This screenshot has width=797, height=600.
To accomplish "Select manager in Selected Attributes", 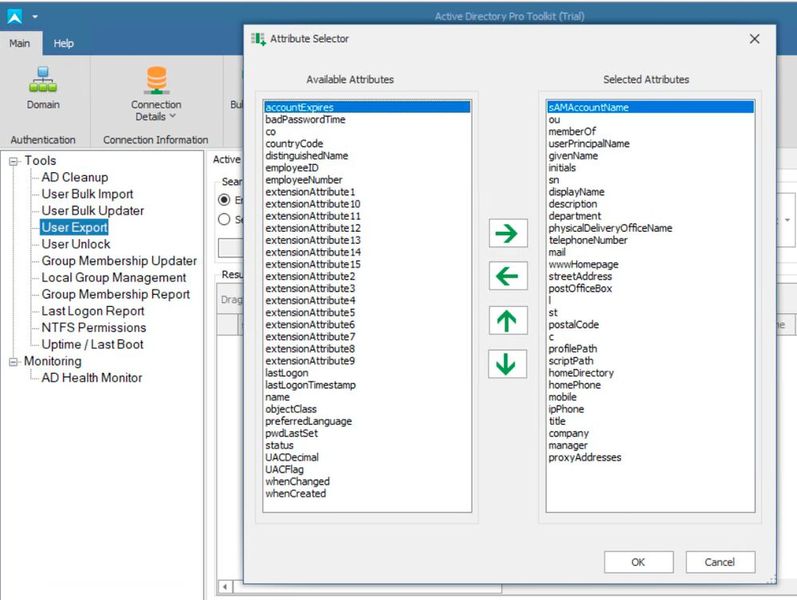I will (x=568, y=445).
